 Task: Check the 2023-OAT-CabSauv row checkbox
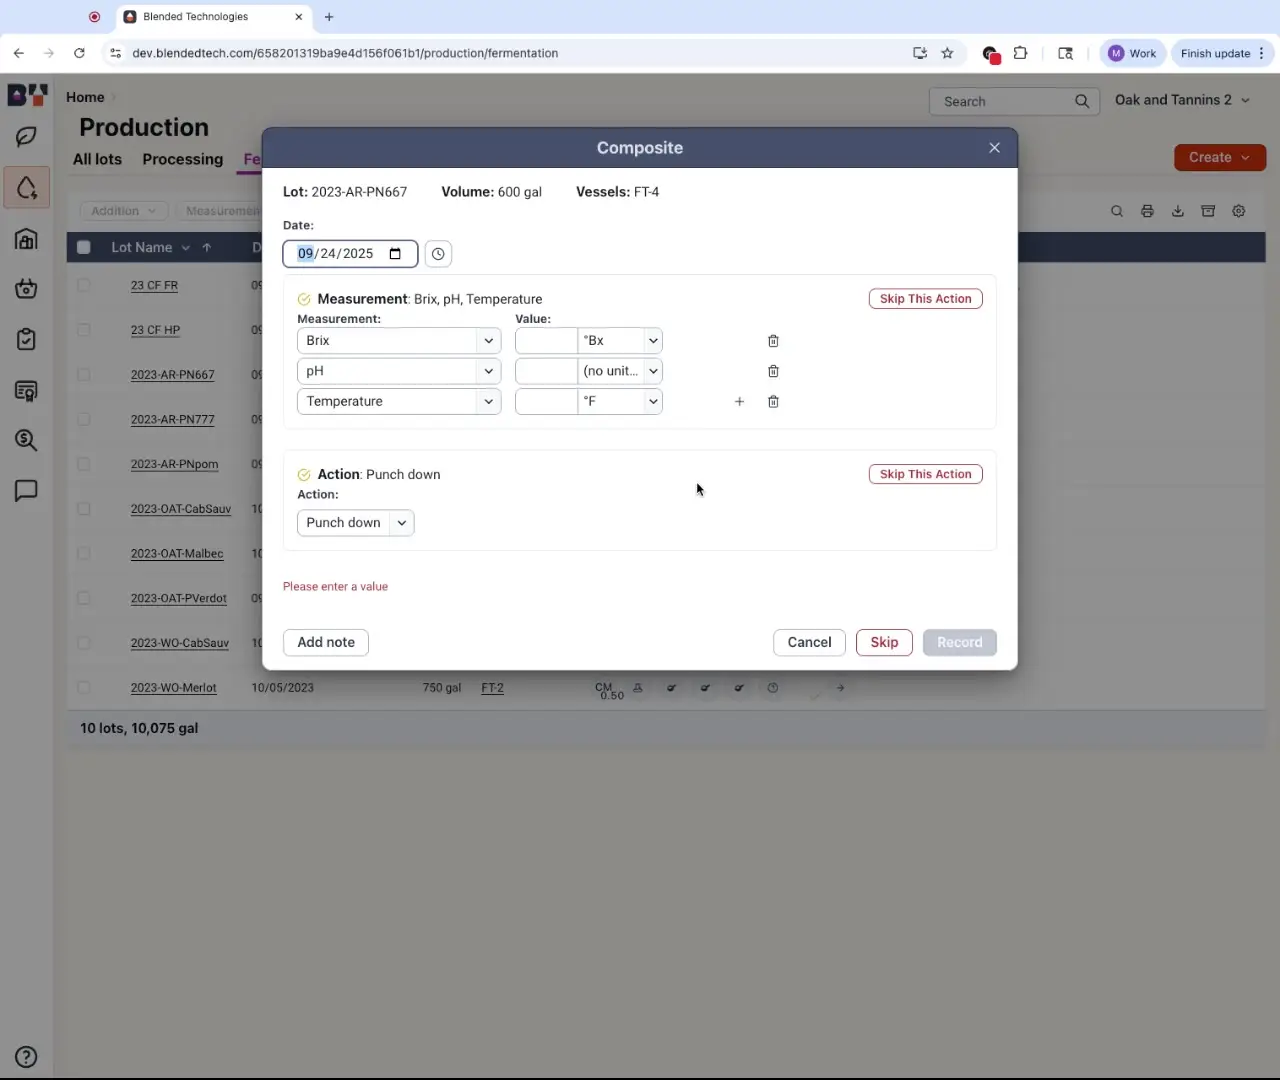coord(84,509)
